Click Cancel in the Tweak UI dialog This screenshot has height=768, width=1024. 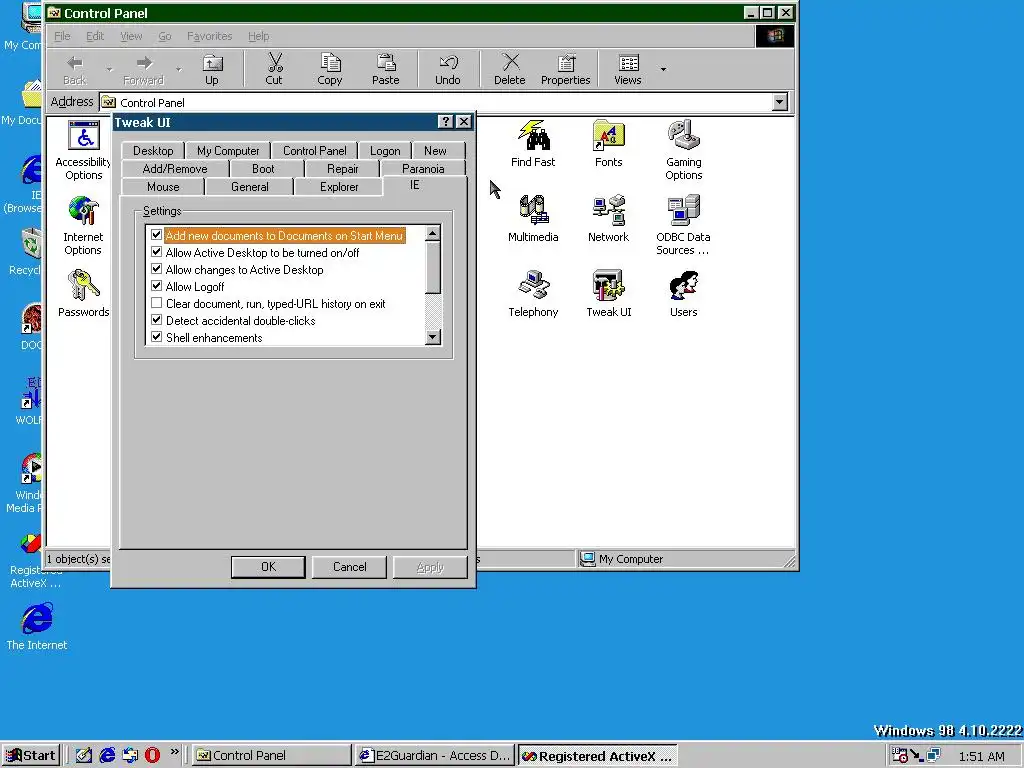pos(349,567)
